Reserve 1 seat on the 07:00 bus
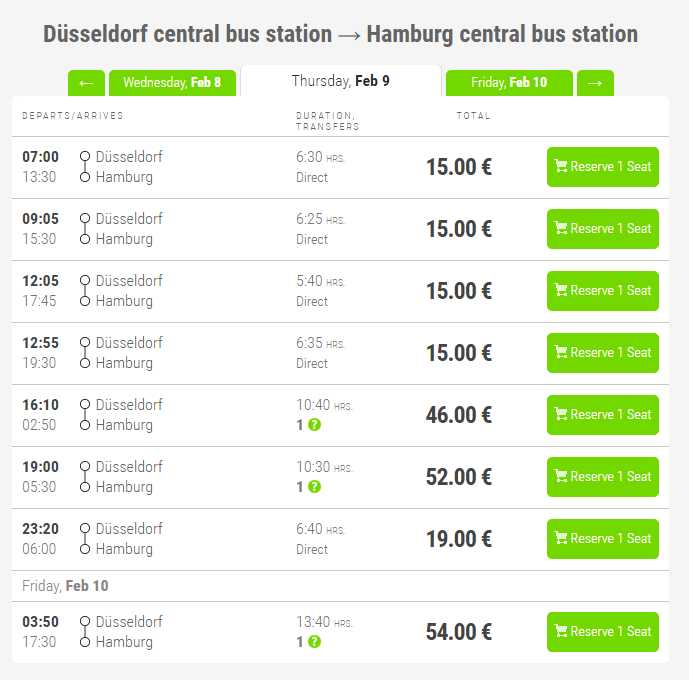689x680 pixels. pyautogui.click(x=602, y=167)
